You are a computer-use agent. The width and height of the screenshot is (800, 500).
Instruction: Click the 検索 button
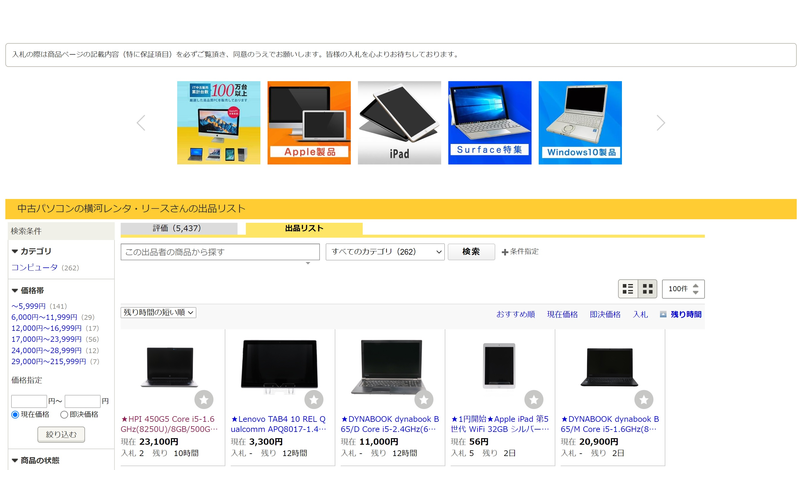click(471, 252)
